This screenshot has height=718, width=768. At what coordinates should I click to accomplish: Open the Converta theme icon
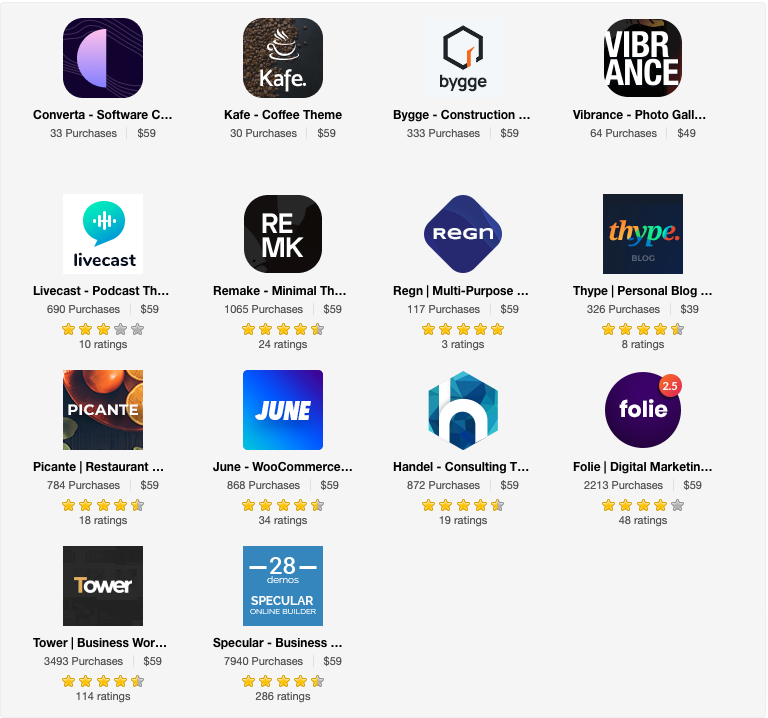tap(103, 58)
